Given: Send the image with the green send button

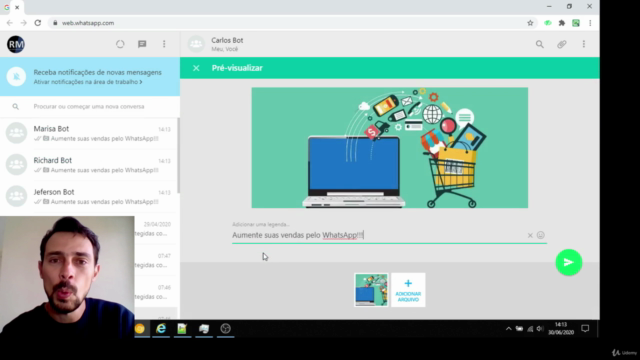Looking at the screenshot, I should (569, 262).
